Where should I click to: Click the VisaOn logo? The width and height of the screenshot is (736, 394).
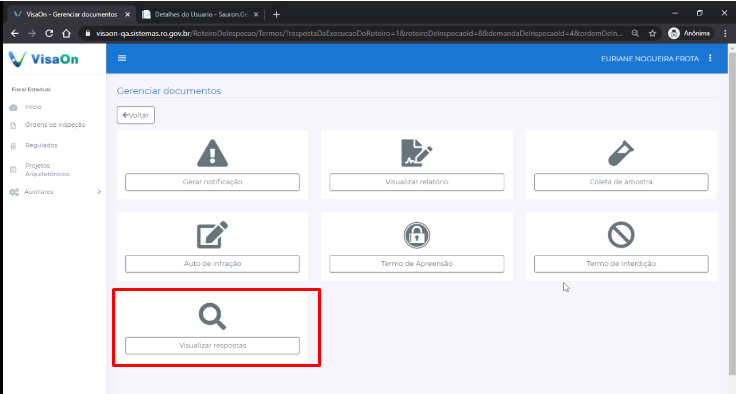(x=44, y=59)
